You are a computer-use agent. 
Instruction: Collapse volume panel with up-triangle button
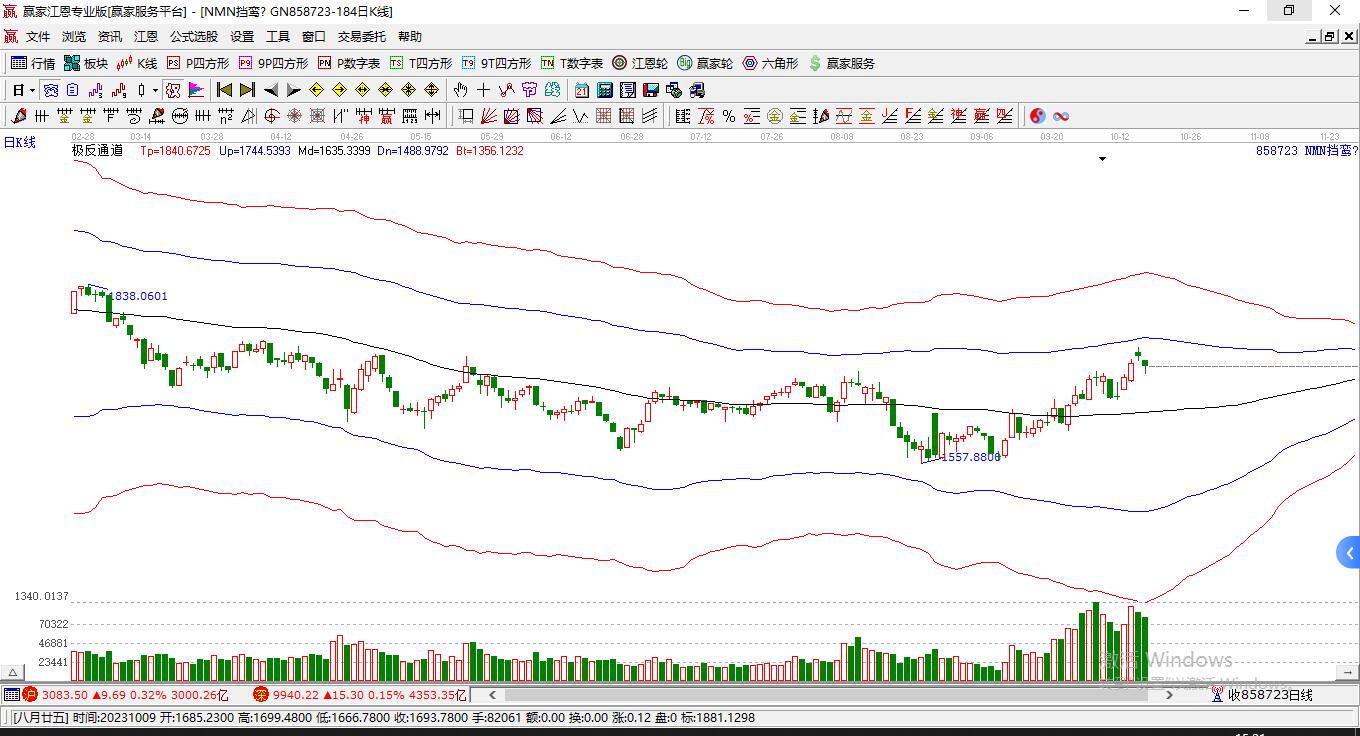coord(14,673)
